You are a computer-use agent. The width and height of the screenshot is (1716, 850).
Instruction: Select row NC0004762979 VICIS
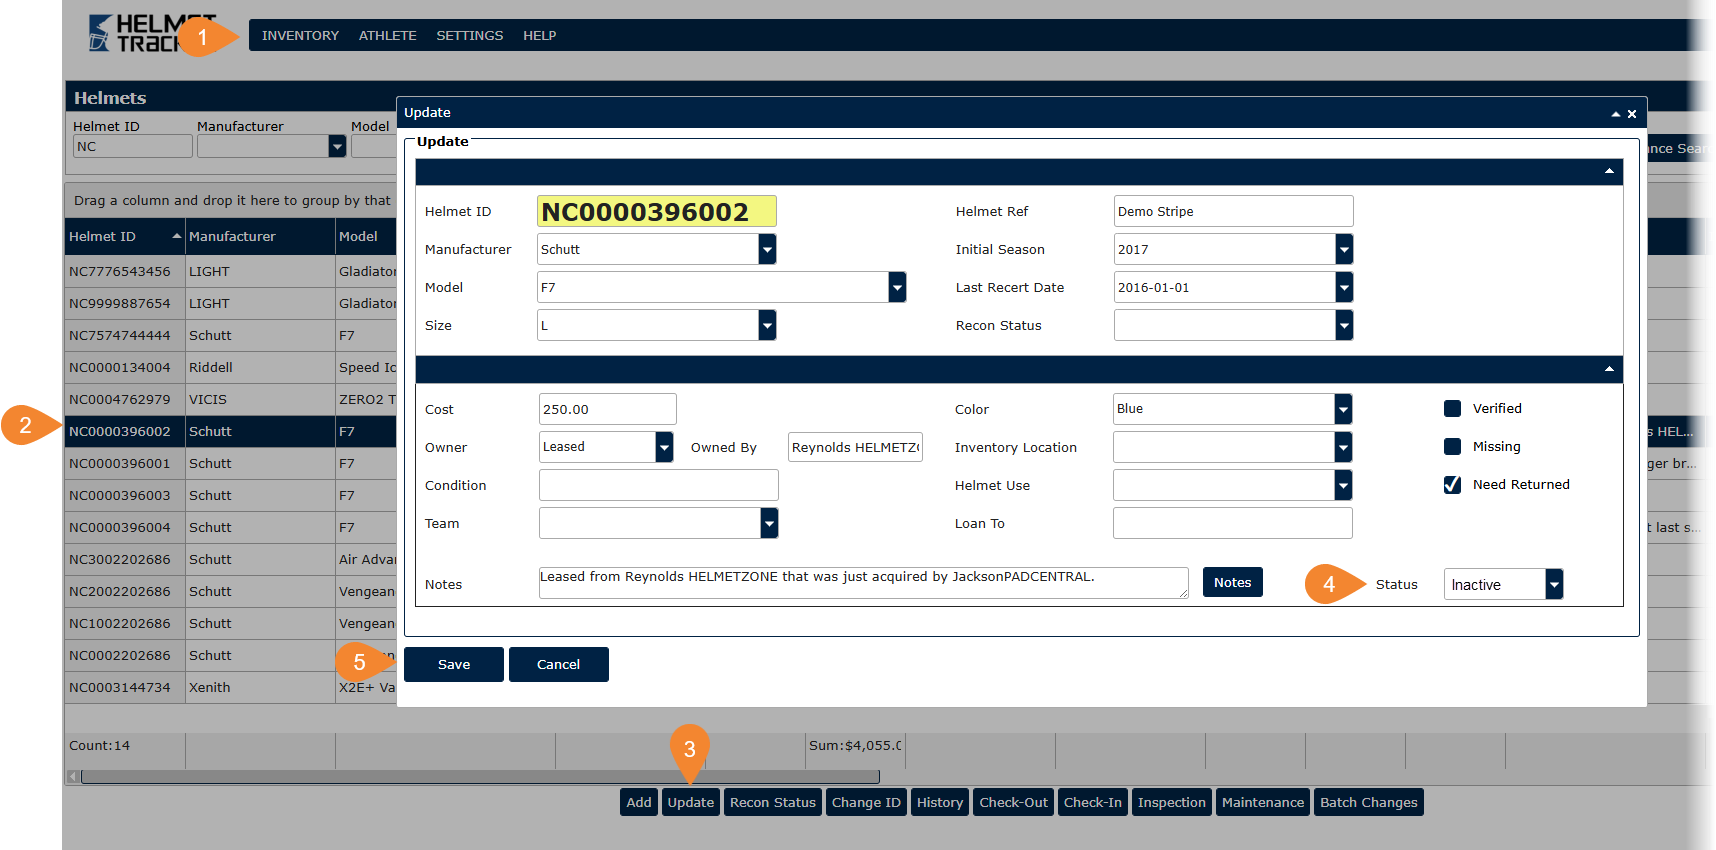[230, 399]
